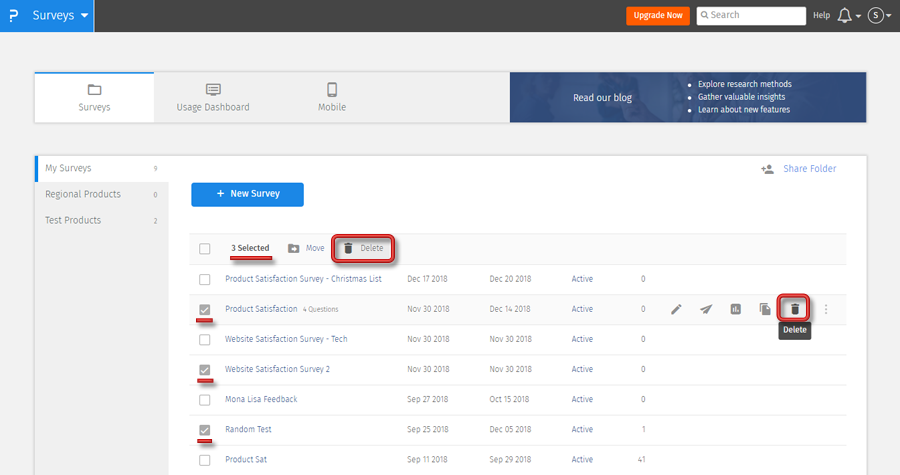This screenshot has width=900, height=475.
Task: Click the QuestionPro logo icon
Action: click(x=11, y=16)
